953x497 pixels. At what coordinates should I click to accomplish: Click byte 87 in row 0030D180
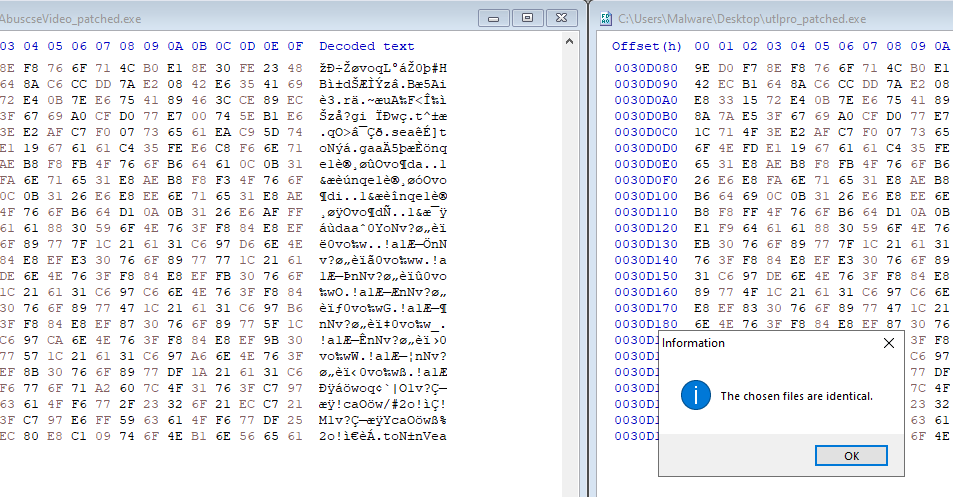click(x=894, y=324)
